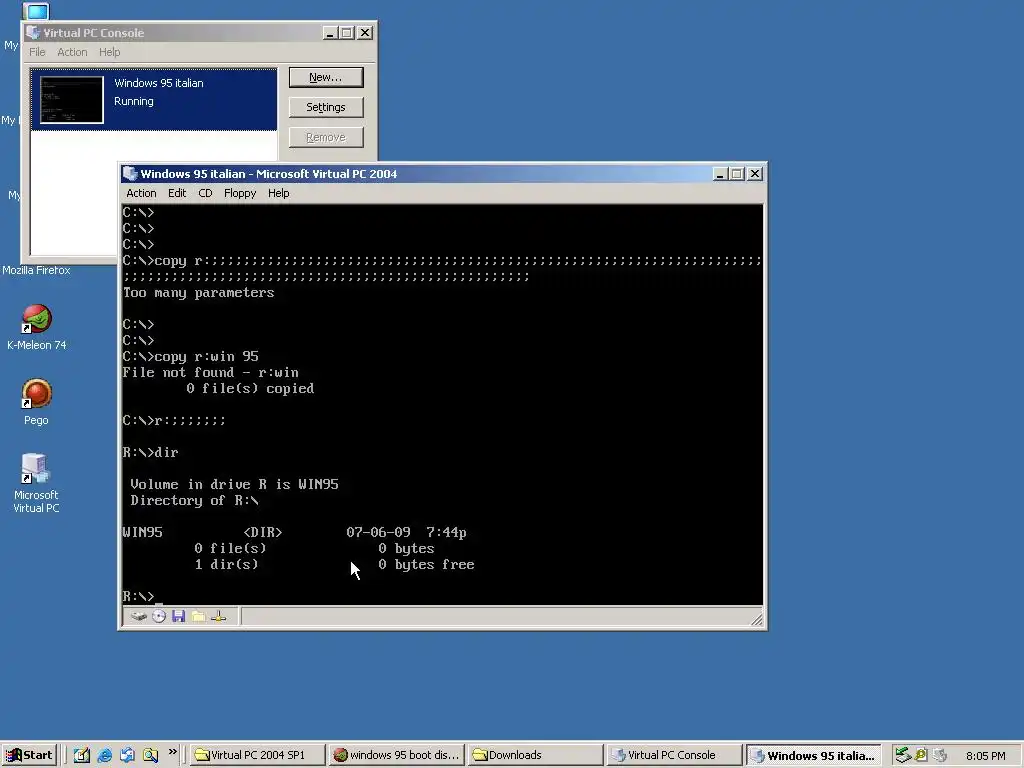Launch Internet Explorer from Quick Launch
This screenshot has height=768, width=1024.
[104, 755]
